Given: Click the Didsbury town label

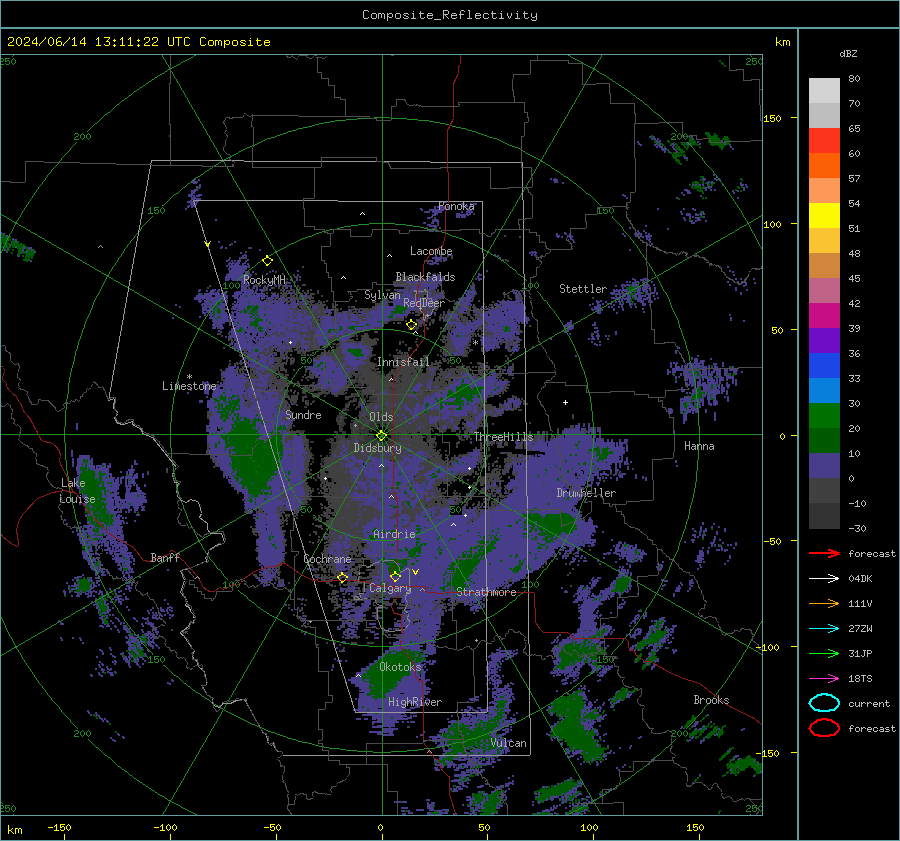Looking at the screenshot, I should (377, 448).
